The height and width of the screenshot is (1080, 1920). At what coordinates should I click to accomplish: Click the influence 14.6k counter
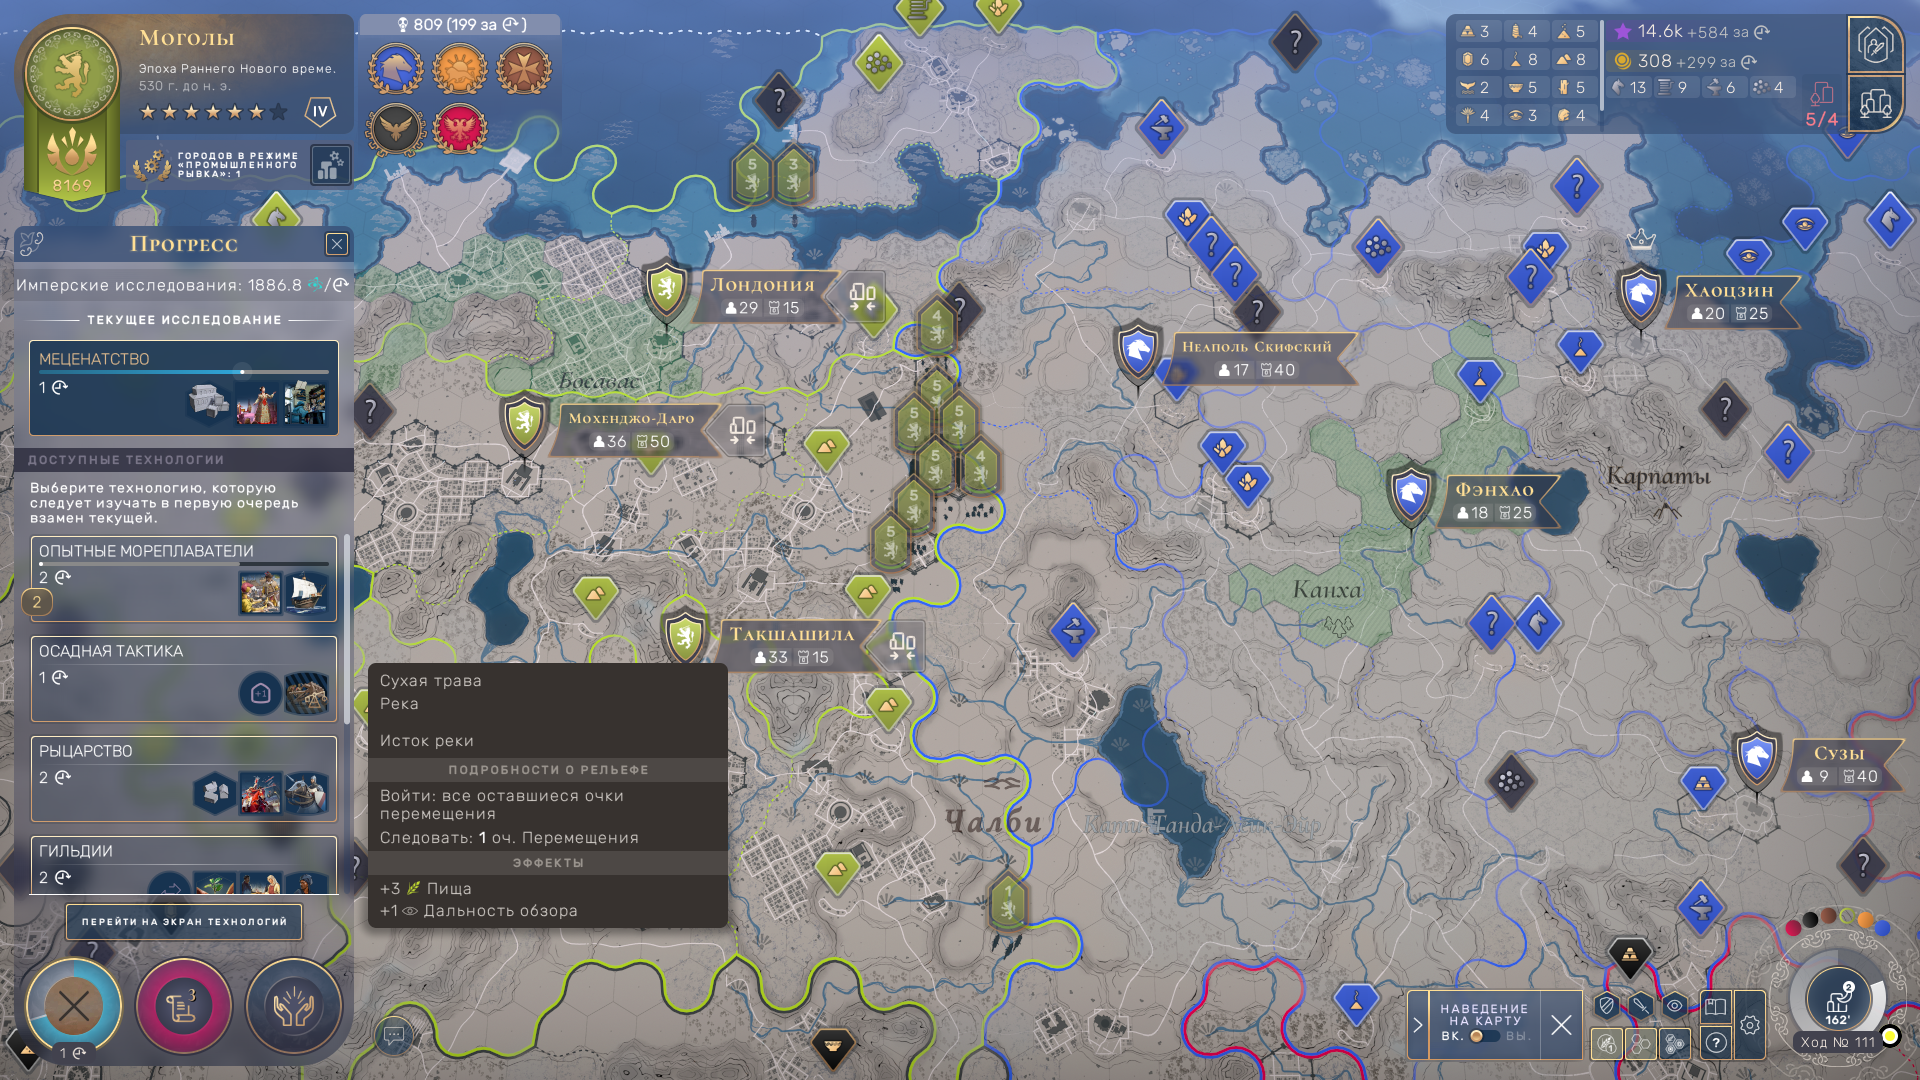tap(1691, 32)
